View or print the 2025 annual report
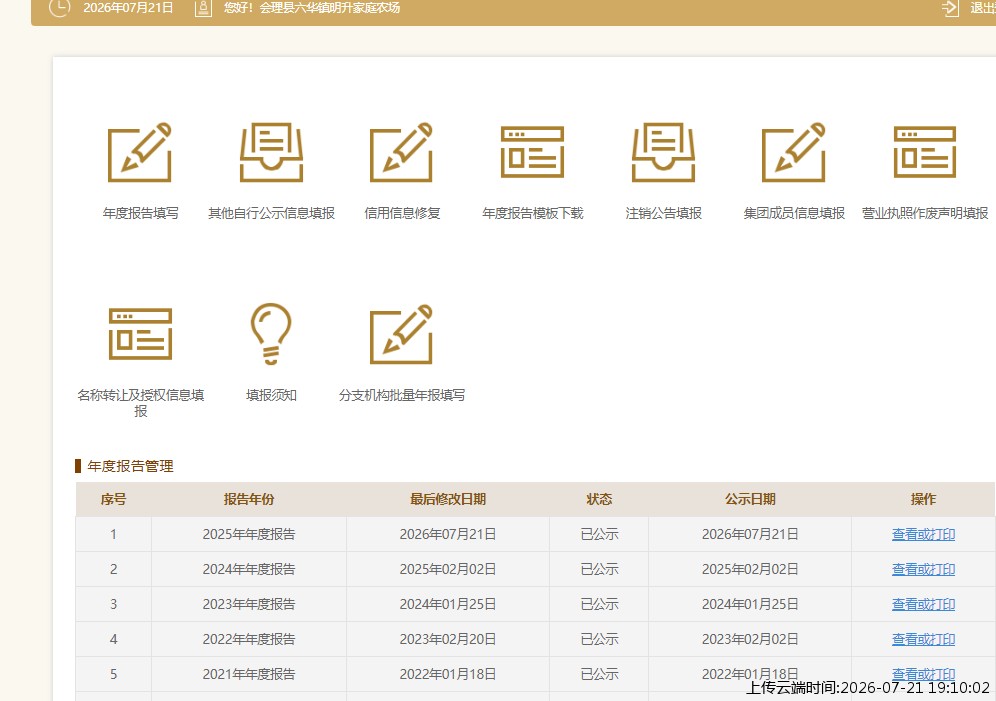The width and height of the screenshot is (996, 701). pyautogui.click(x=923, y=534)
